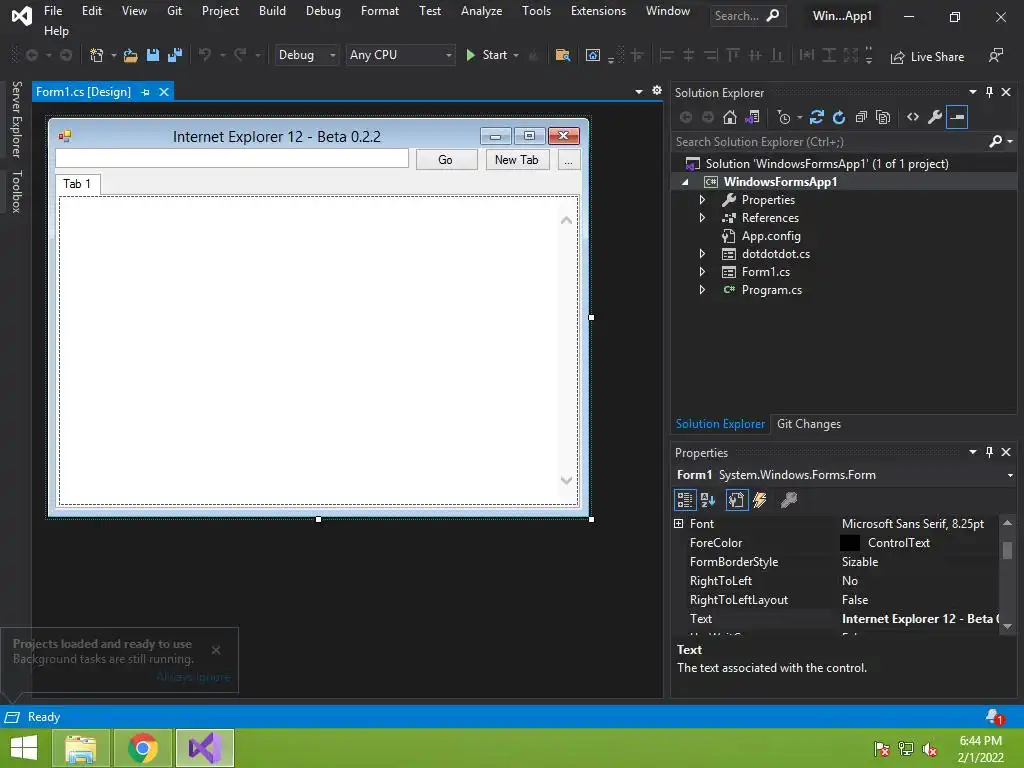Open the Server Explorer side tab
1024x768 pixels.
tap(17, 120)
